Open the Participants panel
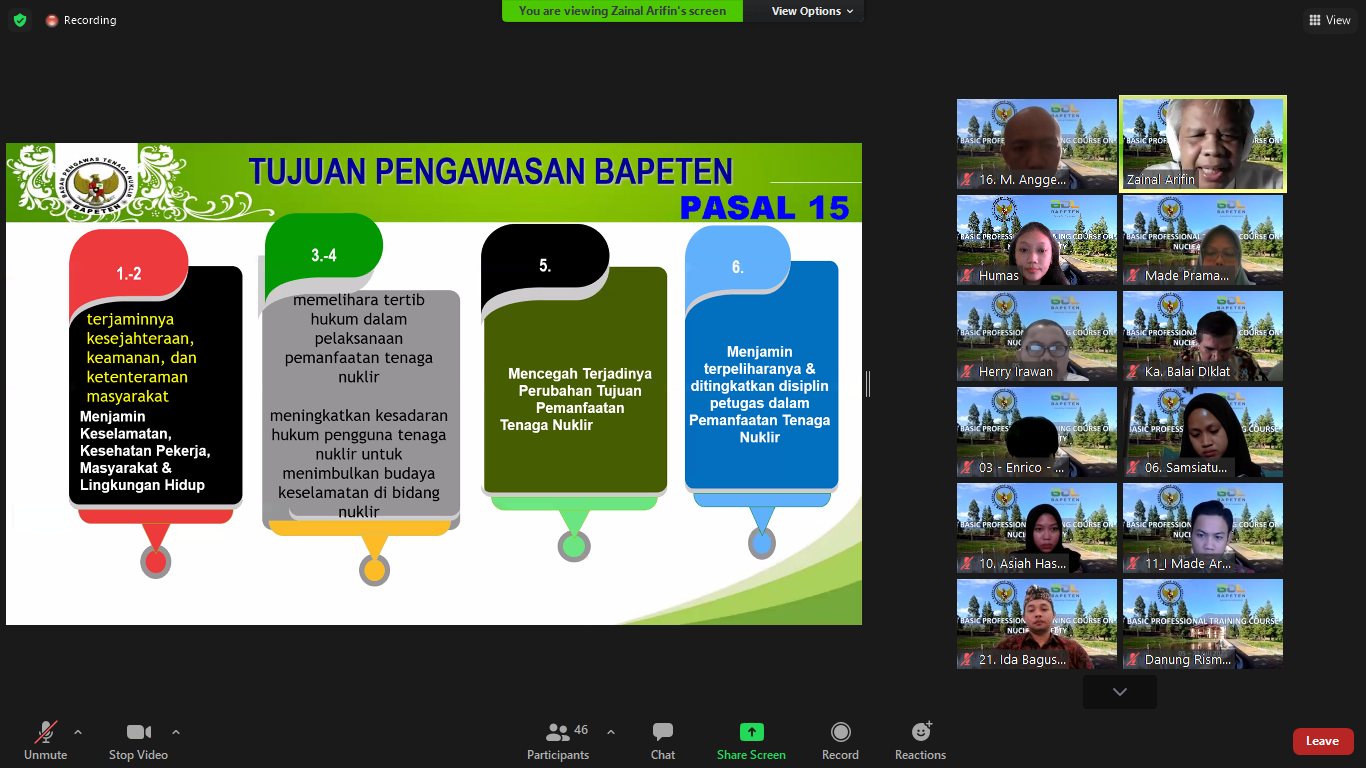This screenshot has width=1366, height=768. click(558, 741)
